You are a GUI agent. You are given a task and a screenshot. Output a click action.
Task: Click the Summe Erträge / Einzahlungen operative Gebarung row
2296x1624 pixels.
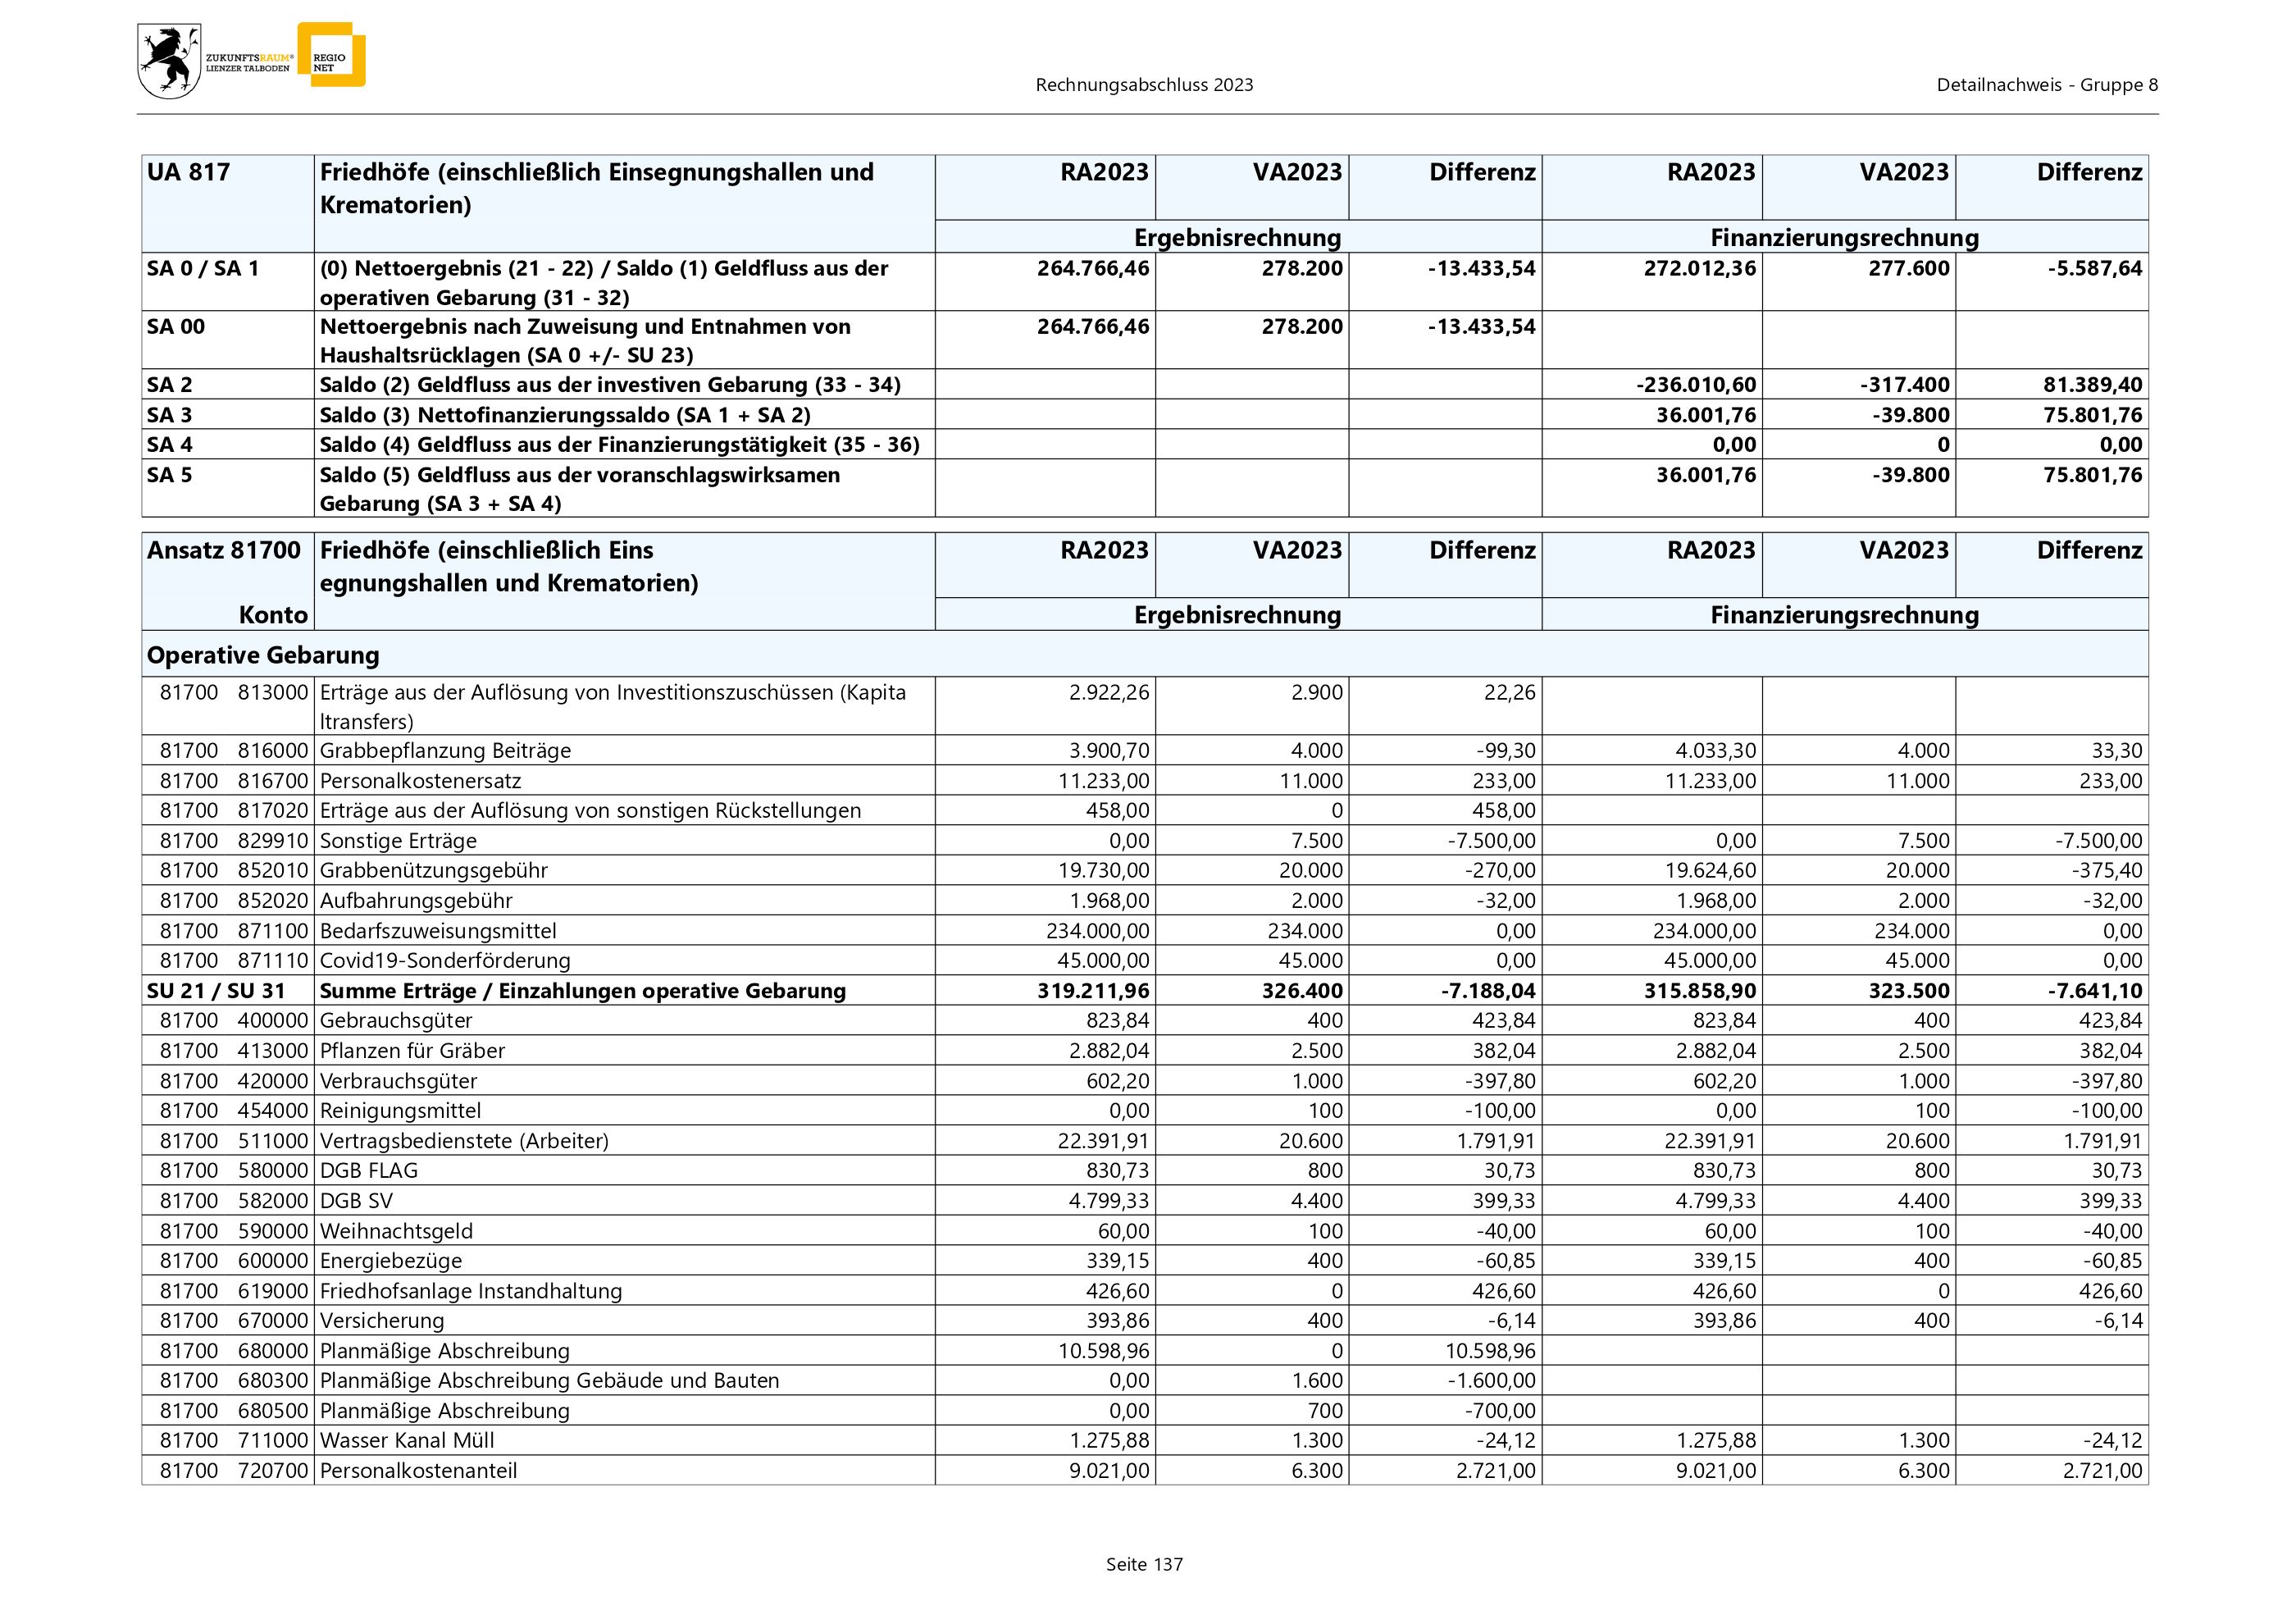coord(582,991)
